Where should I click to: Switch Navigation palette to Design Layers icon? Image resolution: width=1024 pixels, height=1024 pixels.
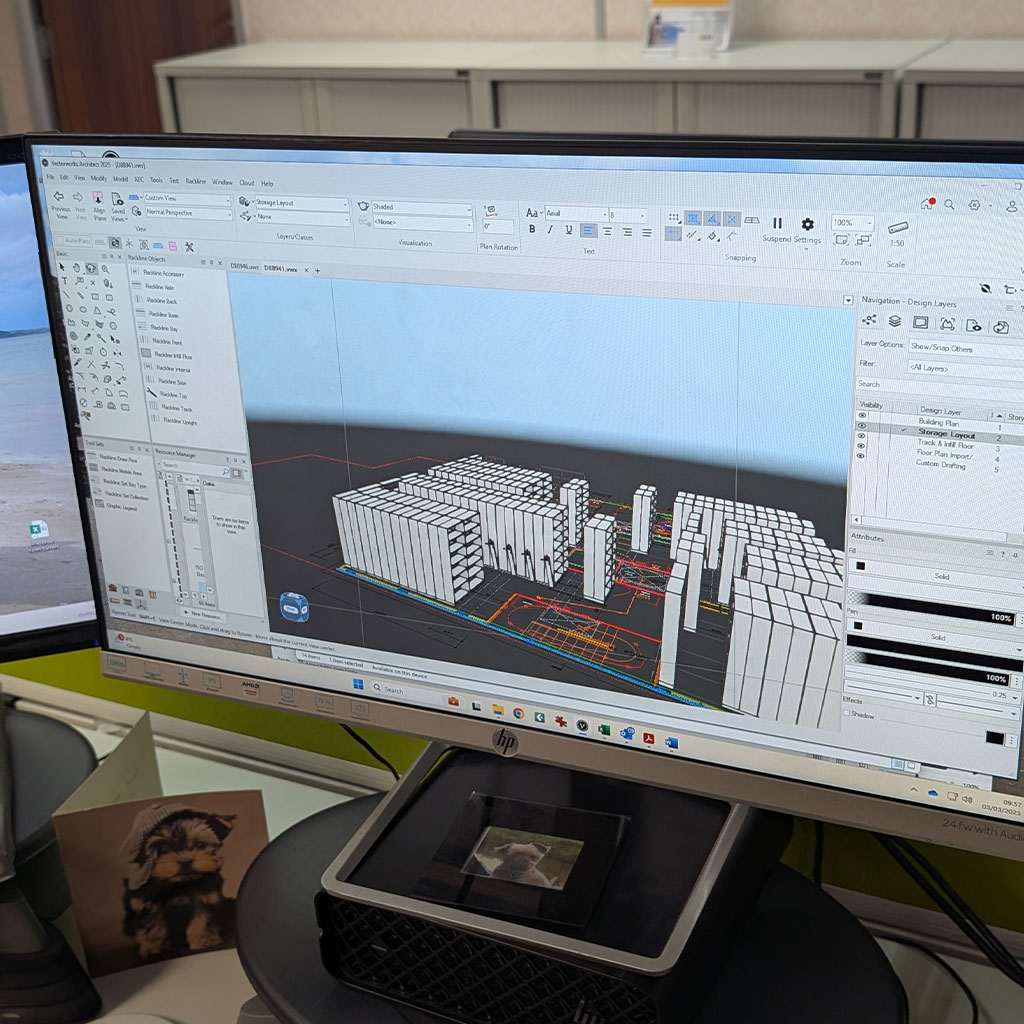(894, 321)
